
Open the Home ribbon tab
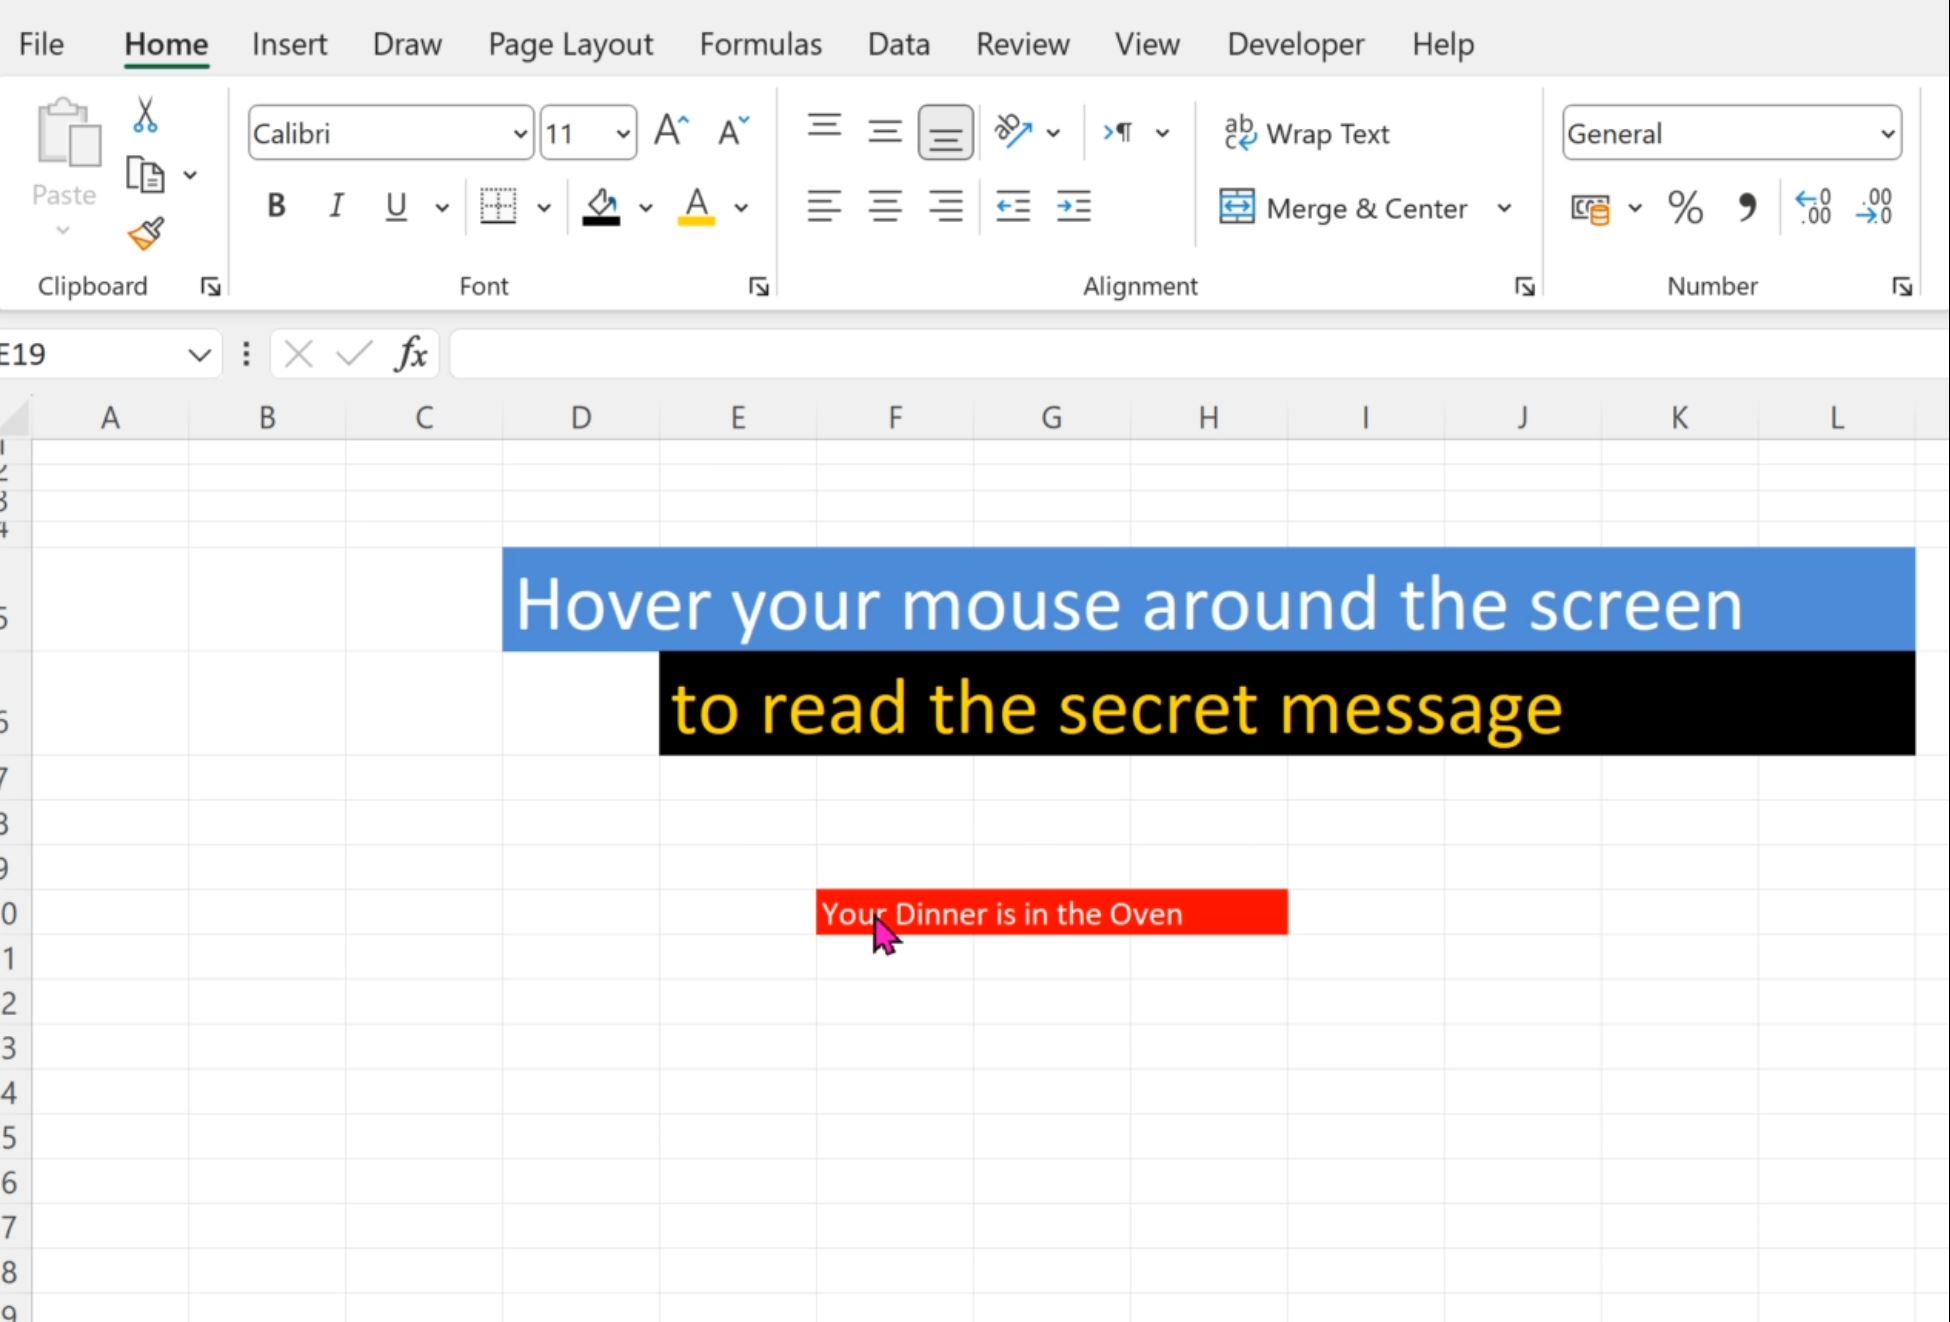click(165, 44)
